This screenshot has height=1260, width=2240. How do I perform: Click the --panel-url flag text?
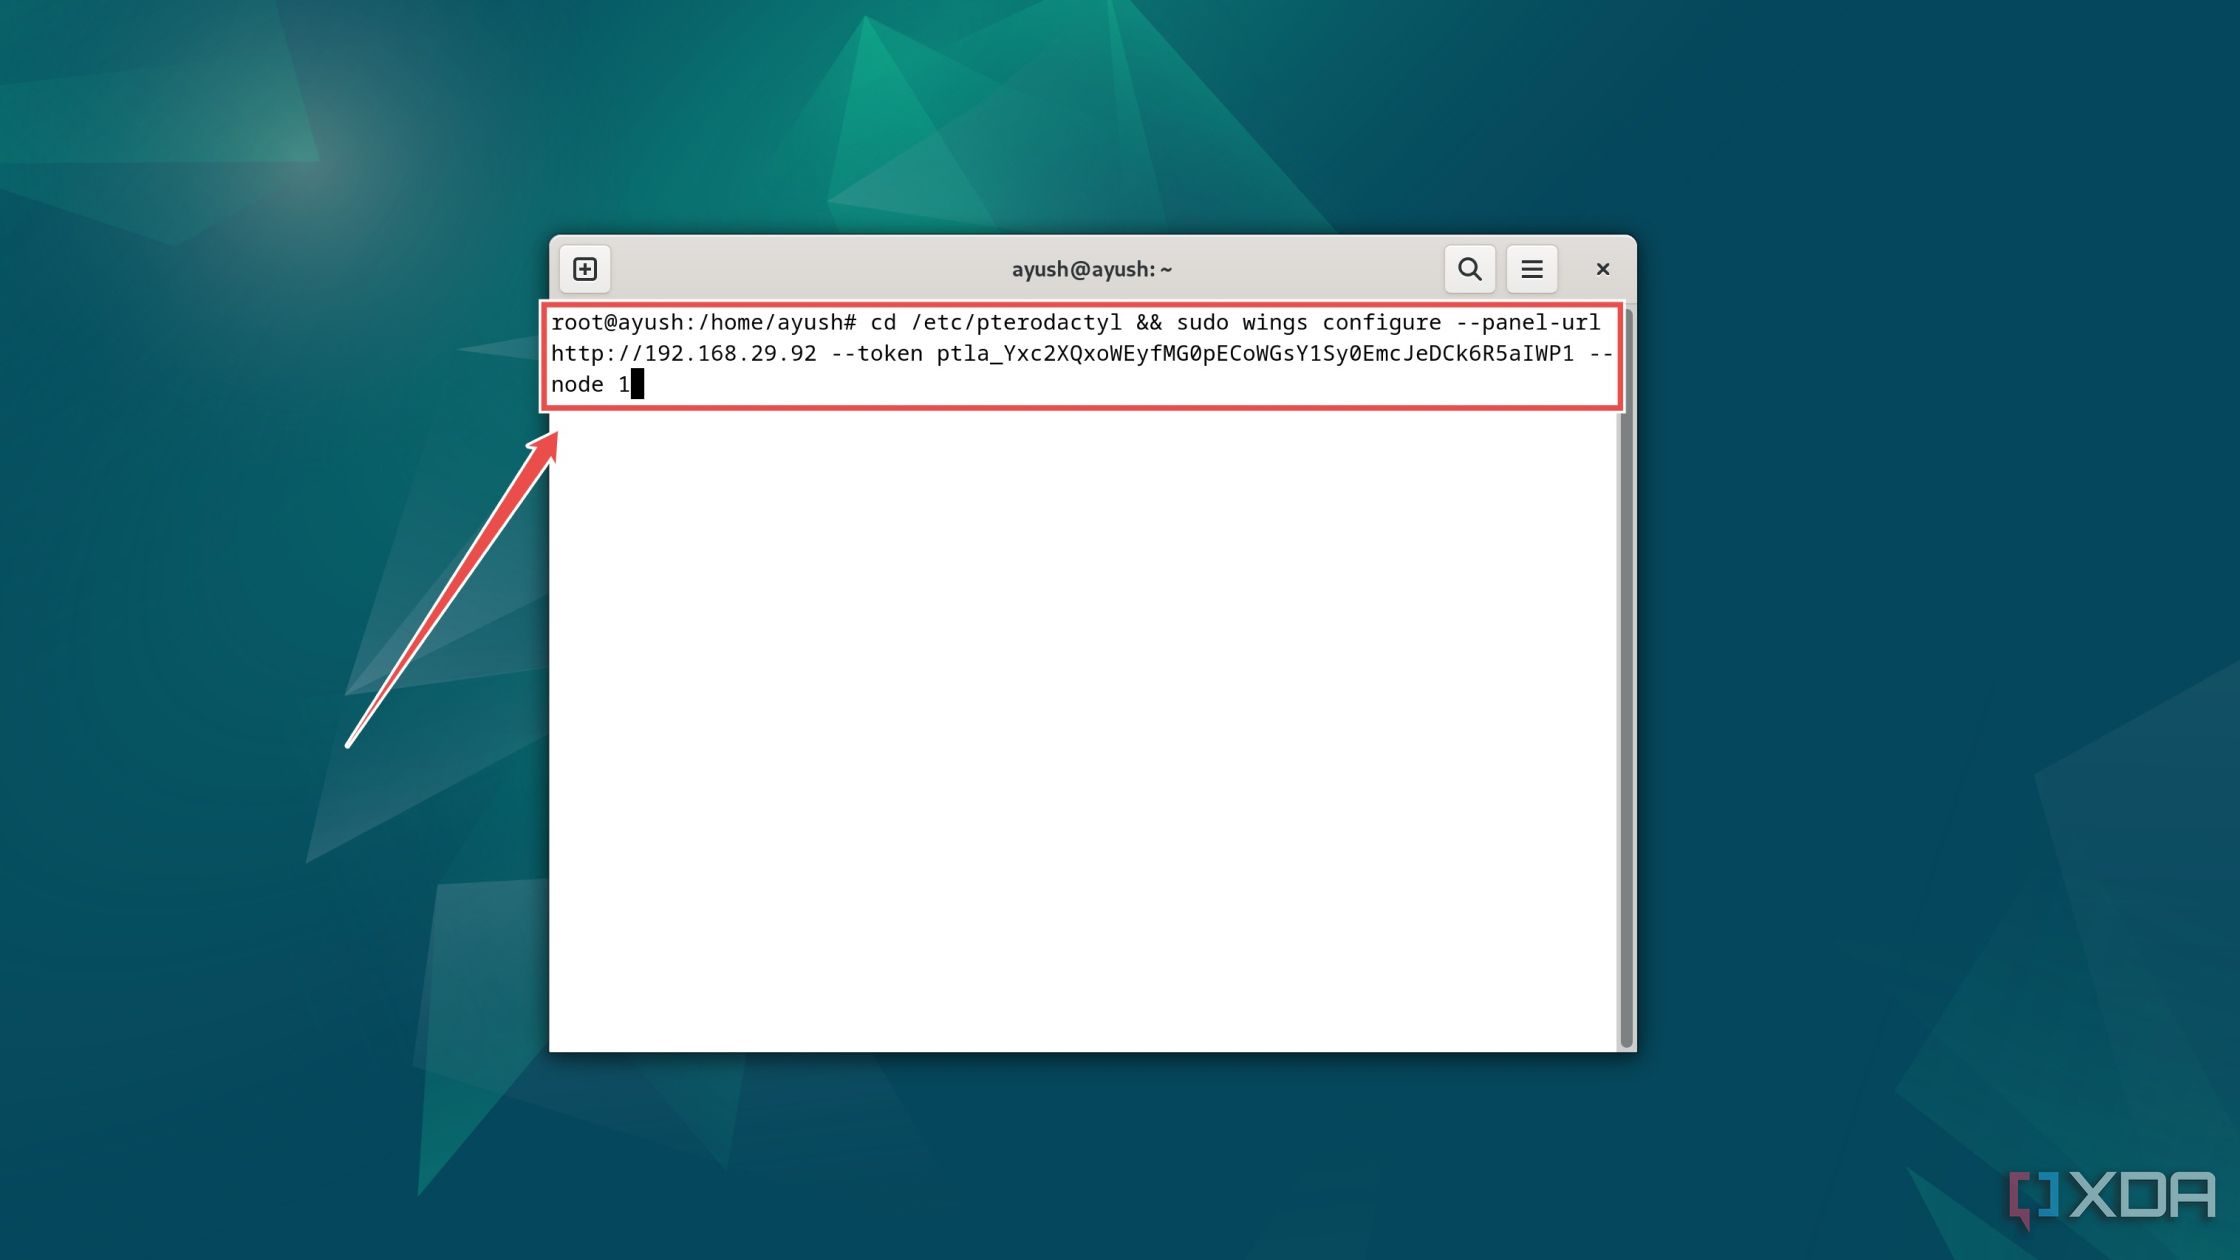pyautogui.click(x=1528, y=323)
